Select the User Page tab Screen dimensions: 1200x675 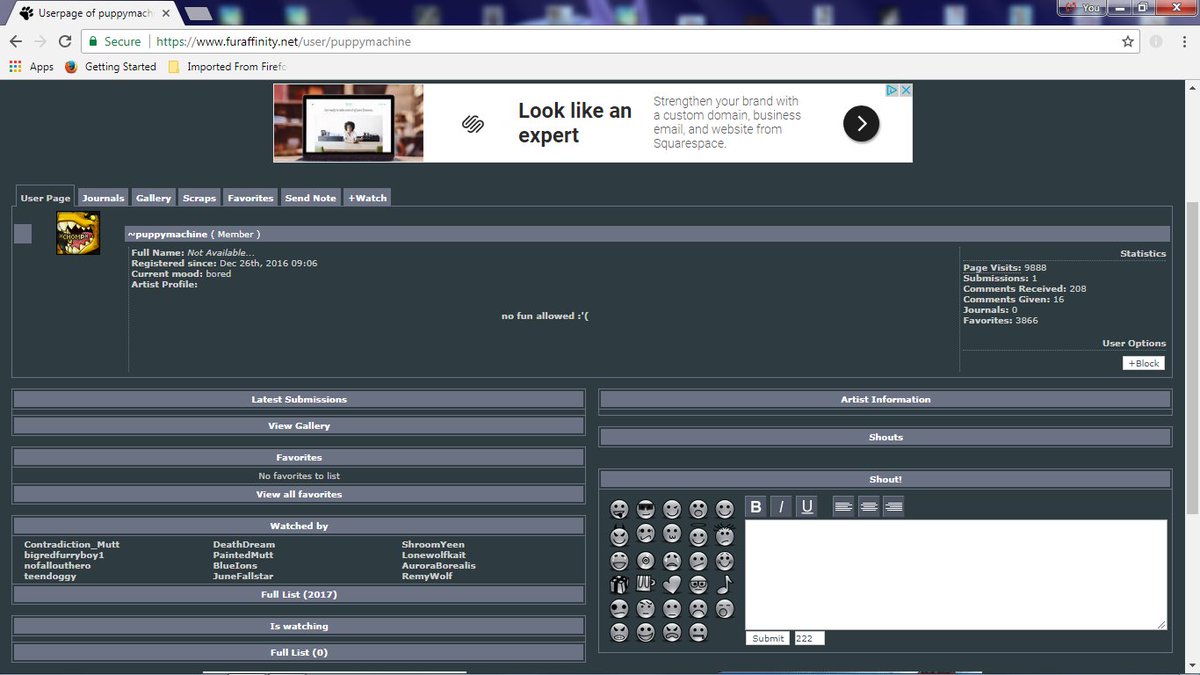click(x=45, y=197)
